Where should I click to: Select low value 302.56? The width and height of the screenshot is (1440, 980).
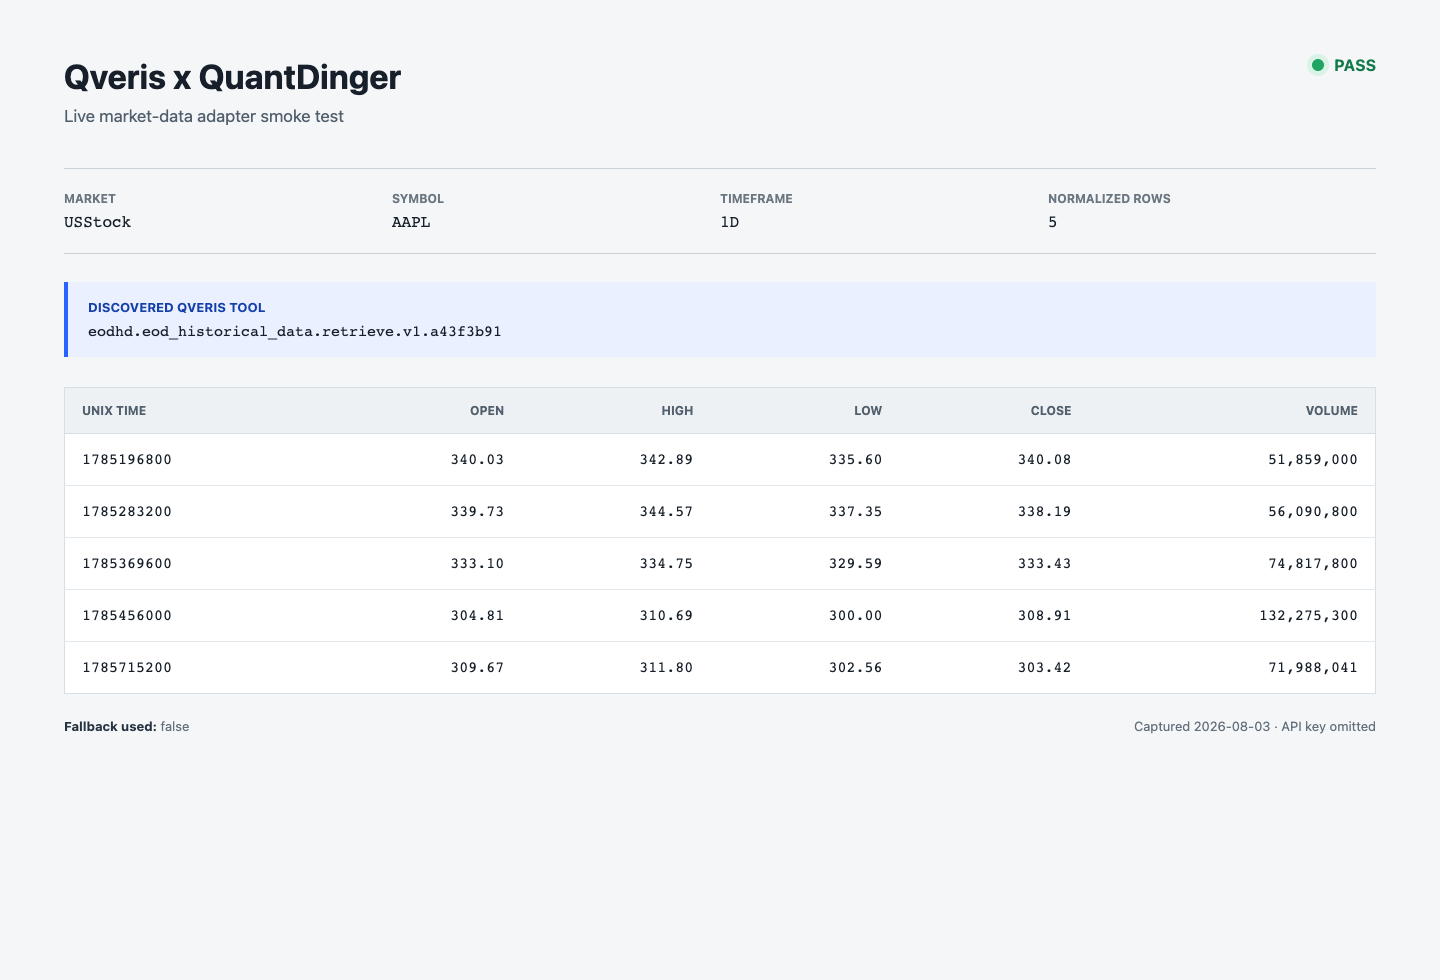855,668
